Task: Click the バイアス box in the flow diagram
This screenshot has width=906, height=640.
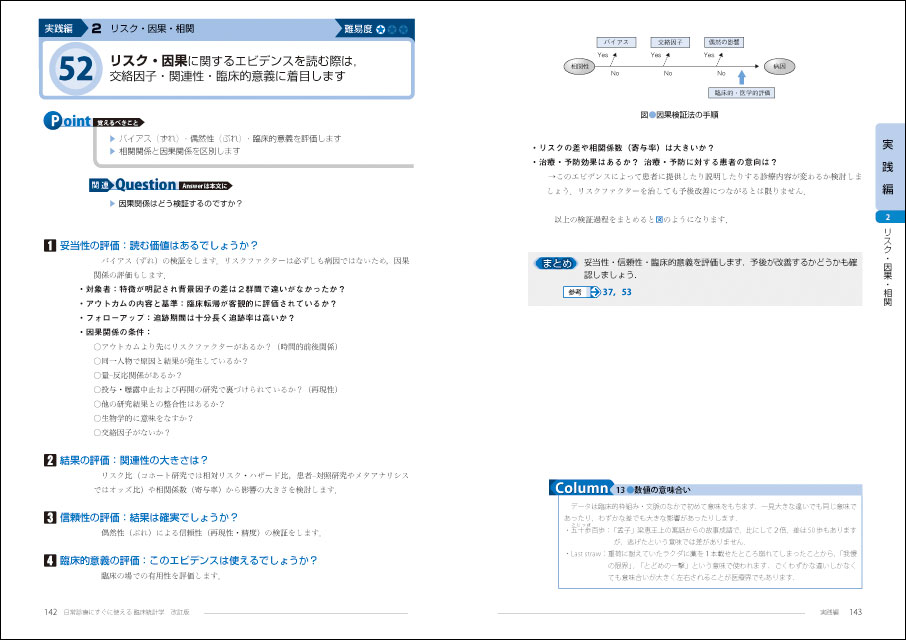Action: click(x=617, y=43)
